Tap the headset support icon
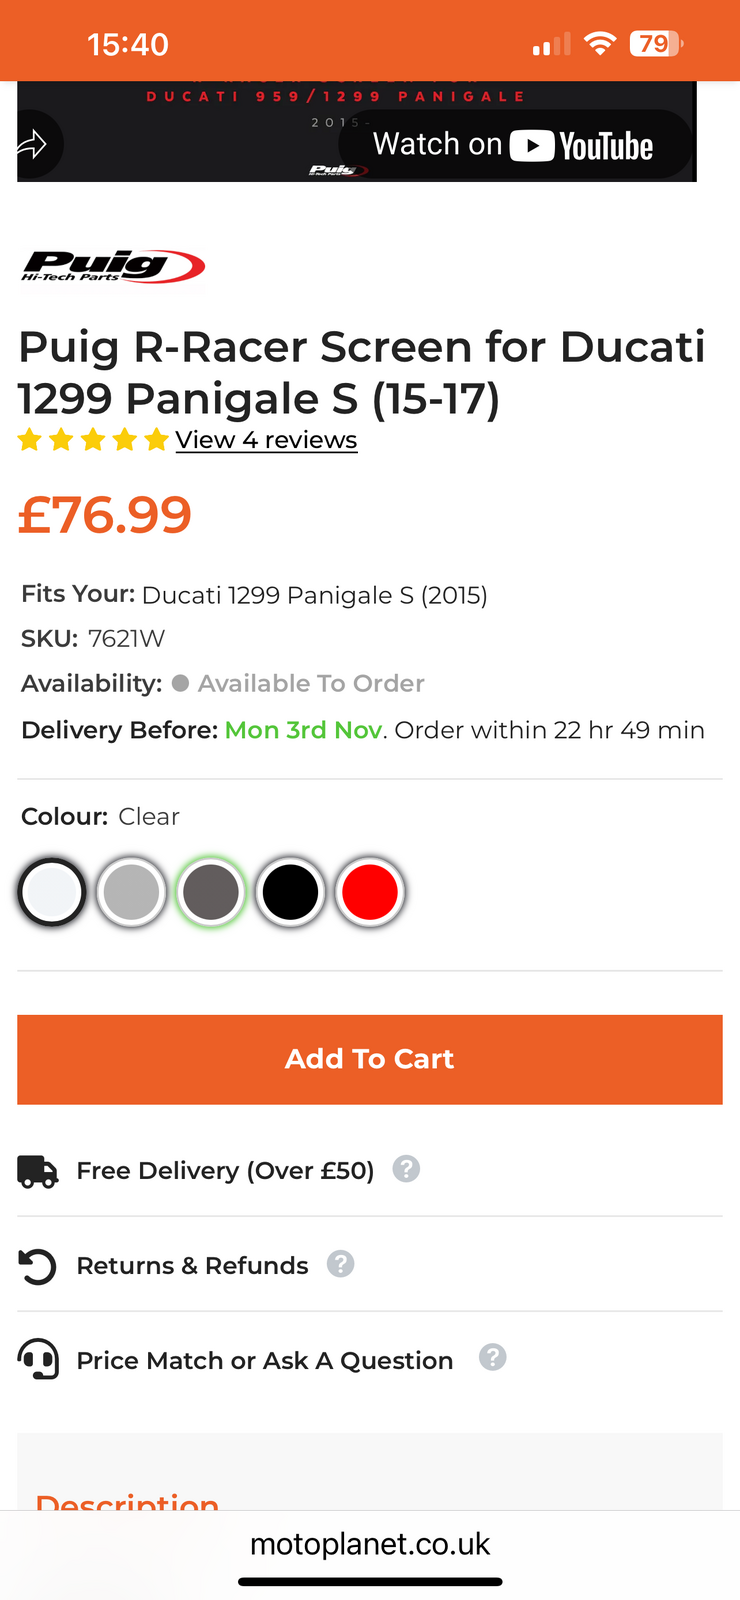Viewport: 740px width, 1600px height. pos(38,1360)
